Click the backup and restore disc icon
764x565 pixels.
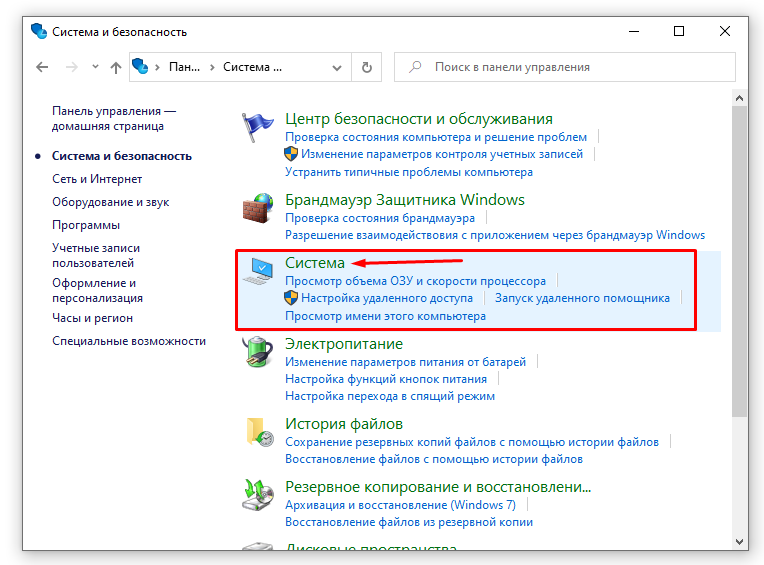point(258,494)
